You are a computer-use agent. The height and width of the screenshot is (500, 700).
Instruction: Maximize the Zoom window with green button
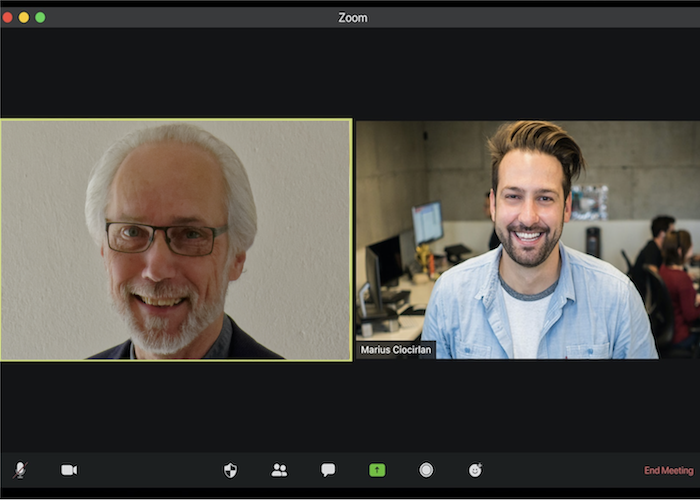tap(40, 17)
